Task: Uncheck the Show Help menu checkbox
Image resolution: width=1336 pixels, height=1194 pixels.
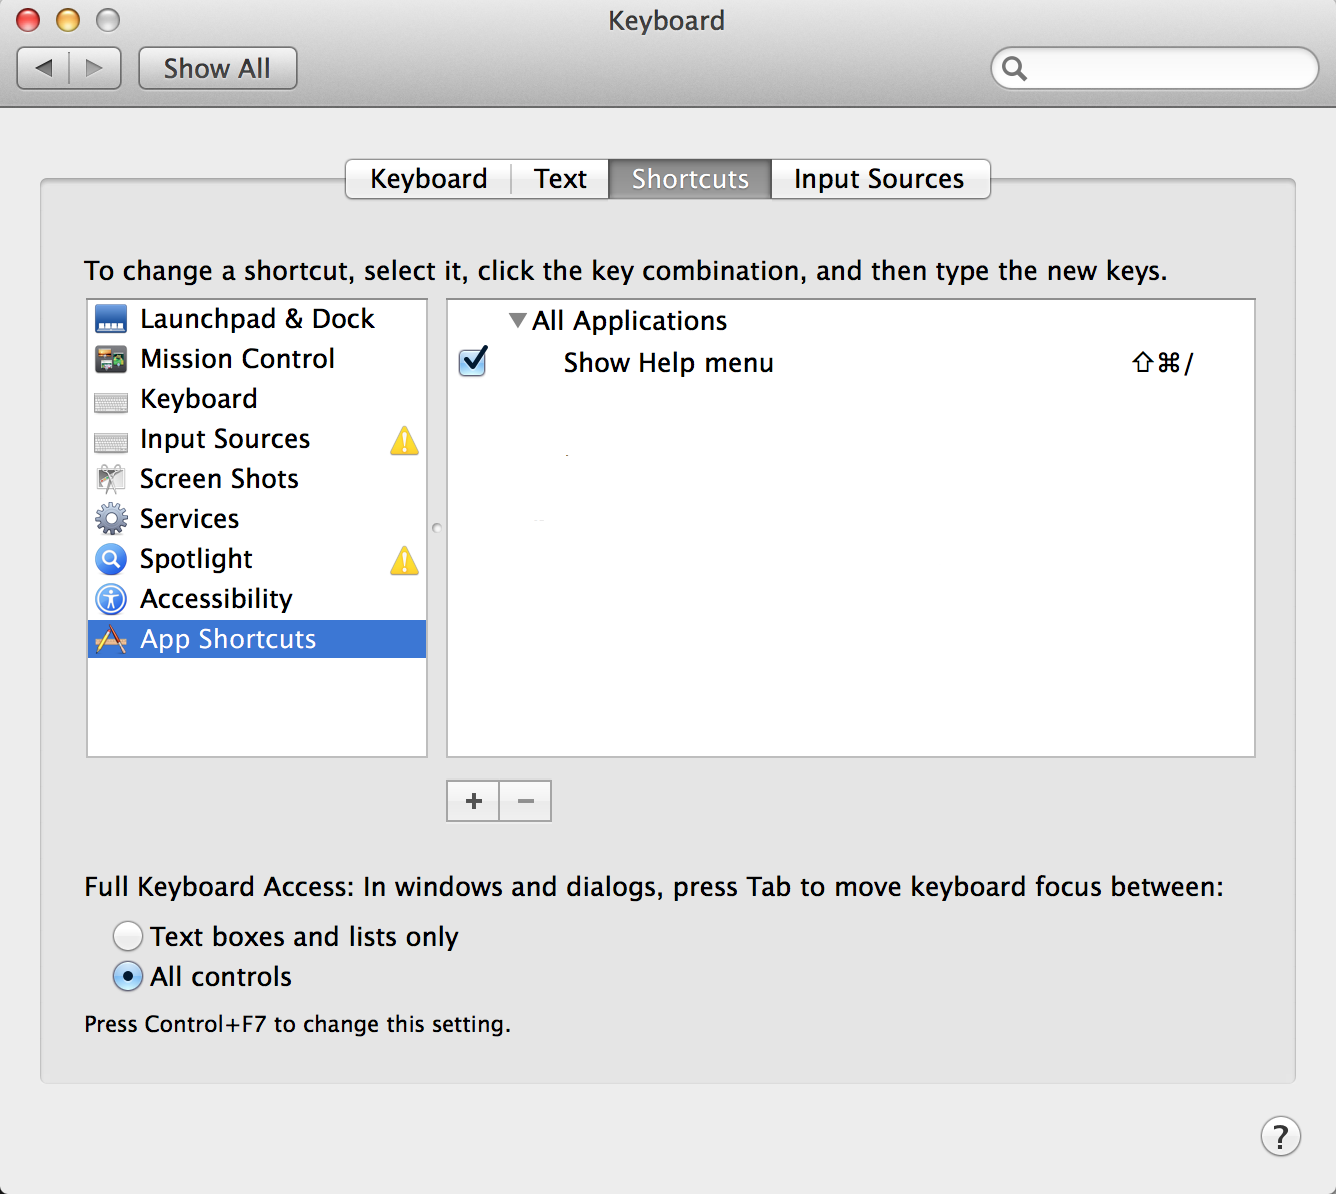Action: (x=473, y=362)
